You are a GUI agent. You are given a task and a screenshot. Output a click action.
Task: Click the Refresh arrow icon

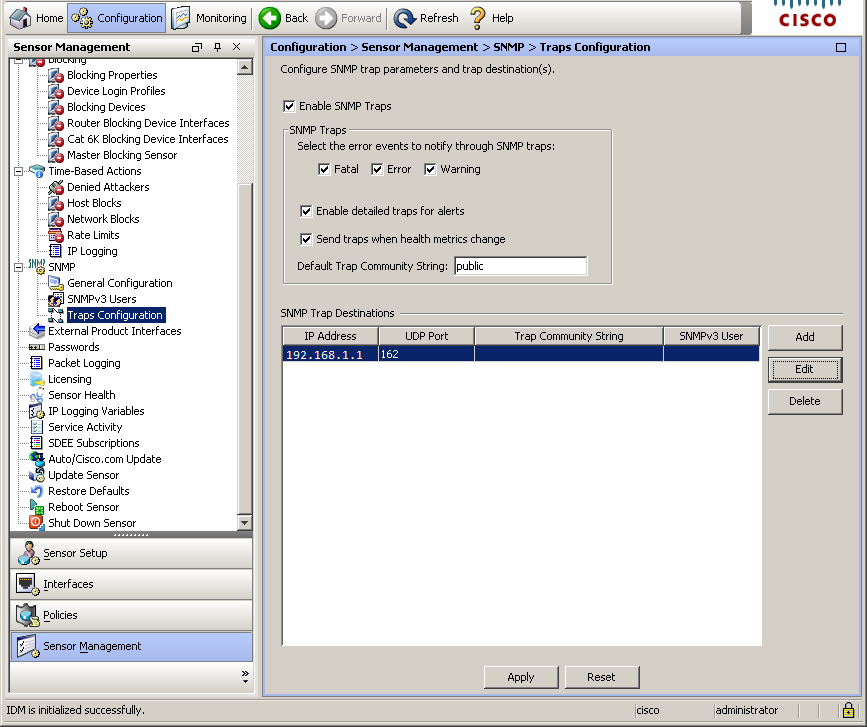405,18
